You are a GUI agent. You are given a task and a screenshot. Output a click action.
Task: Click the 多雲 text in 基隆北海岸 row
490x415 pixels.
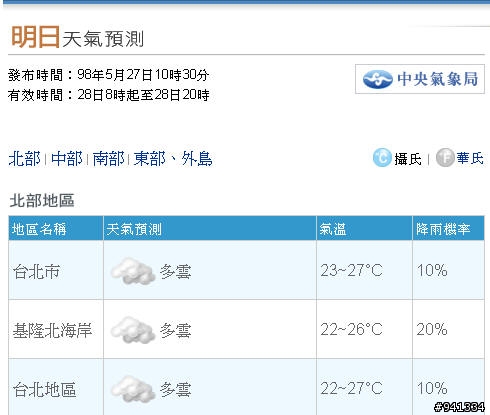pyautogui.click(x=176, y=330)
